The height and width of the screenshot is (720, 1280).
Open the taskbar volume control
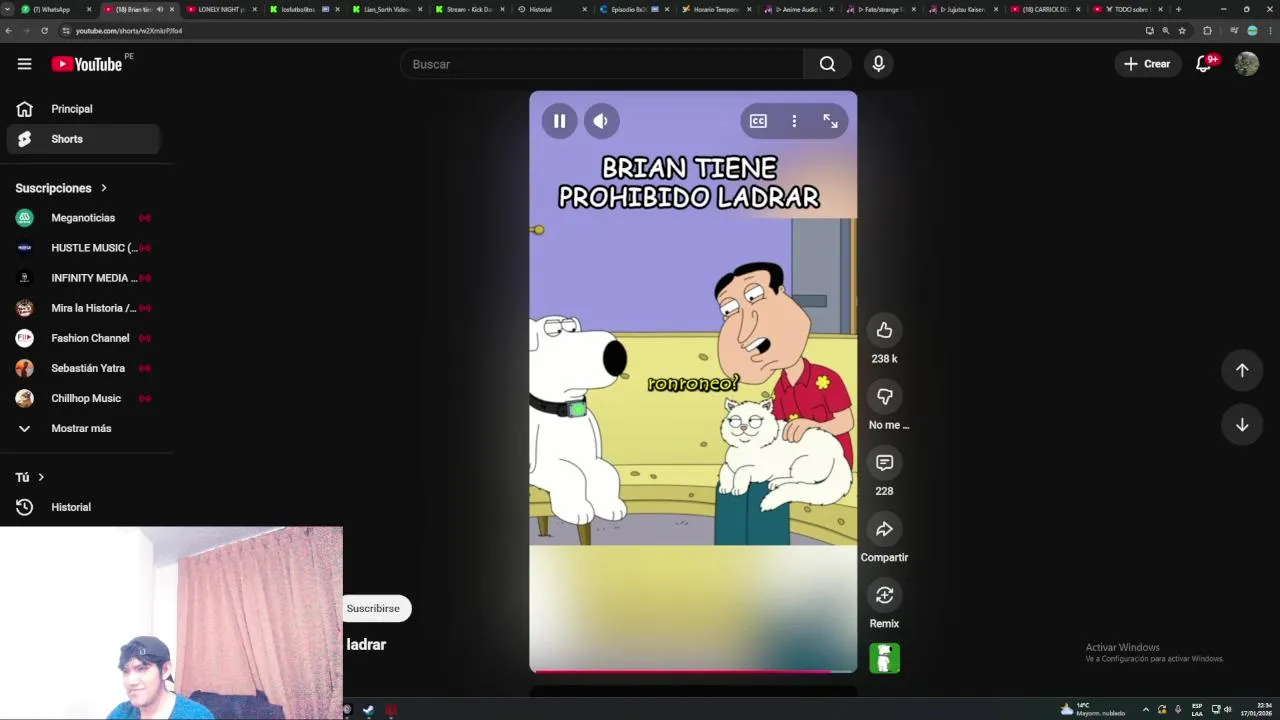(x=1228, y=710)
